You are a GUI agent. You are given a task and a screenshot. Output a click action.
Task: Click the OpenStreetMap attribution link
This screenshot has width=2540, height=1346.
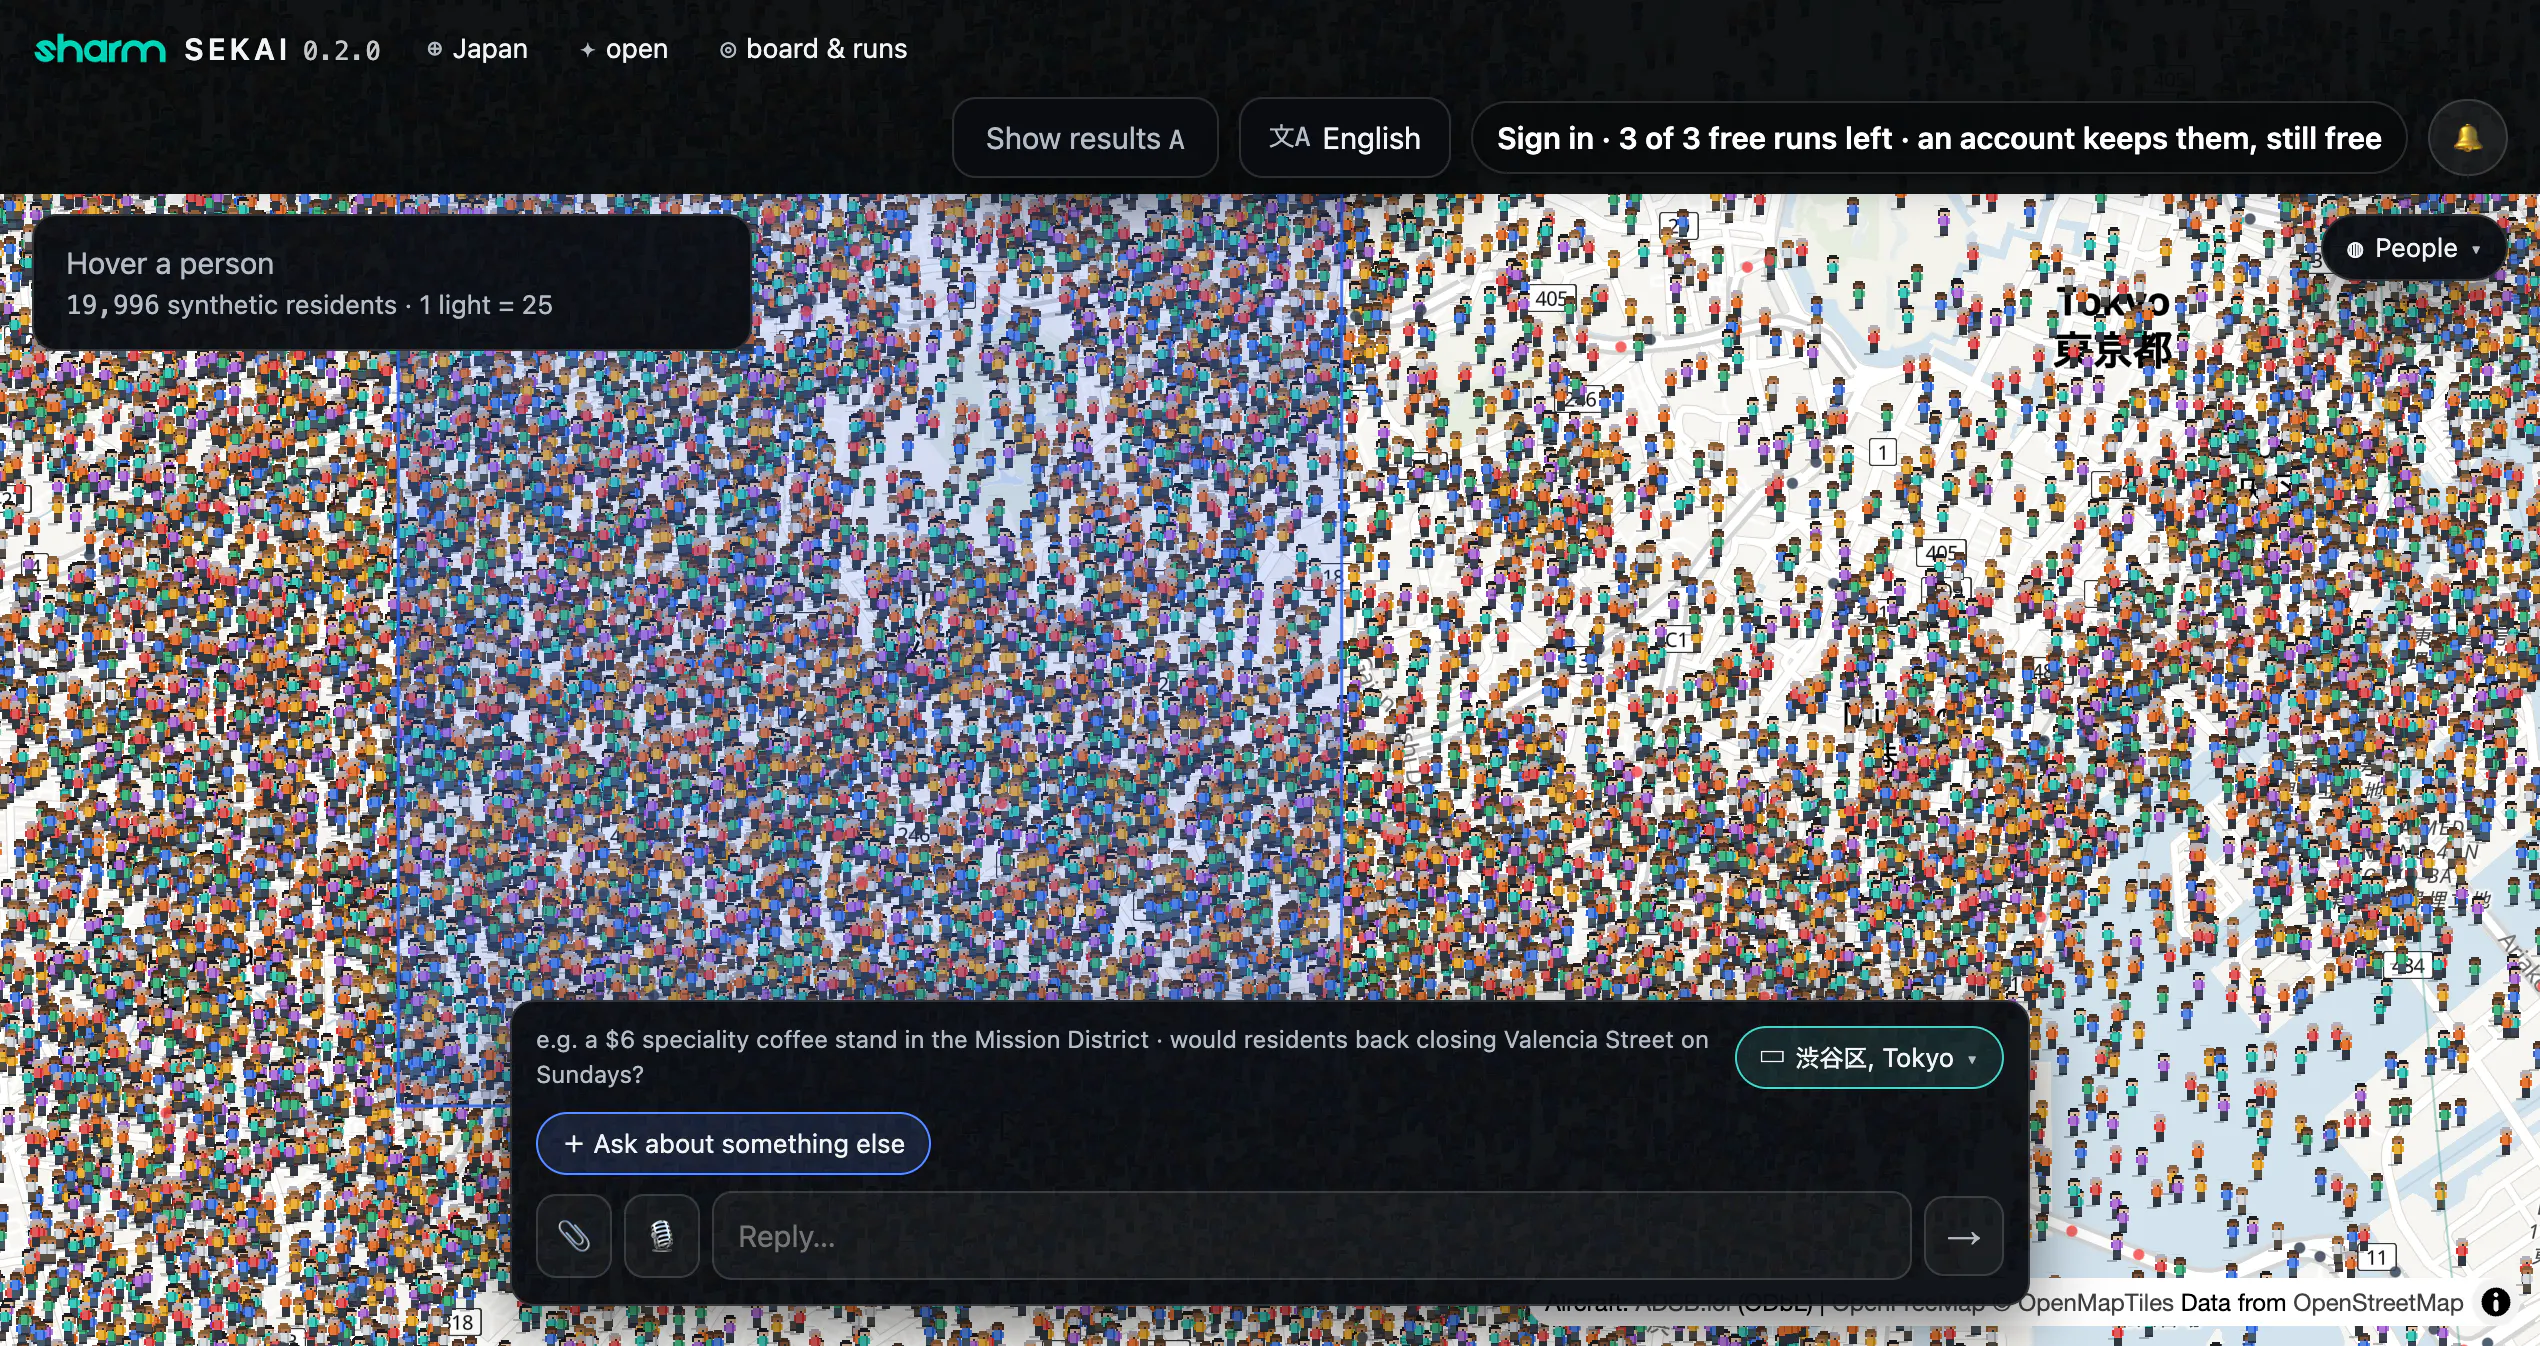click(x=2377, y=1302)
